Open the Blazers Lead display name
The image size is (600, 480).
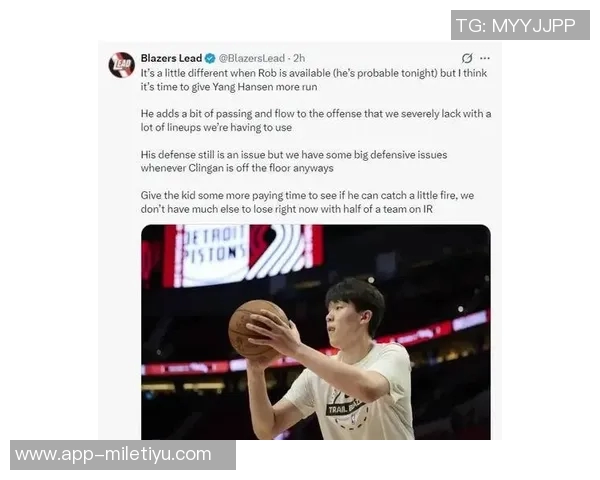[x=171, y=58]
